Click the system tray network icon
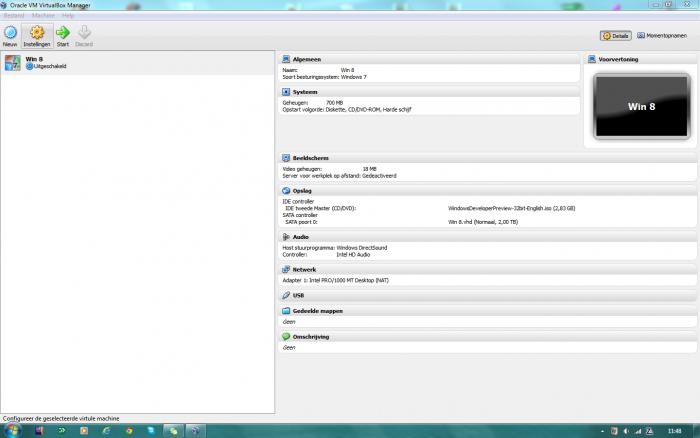 click(x=638, y=431)
